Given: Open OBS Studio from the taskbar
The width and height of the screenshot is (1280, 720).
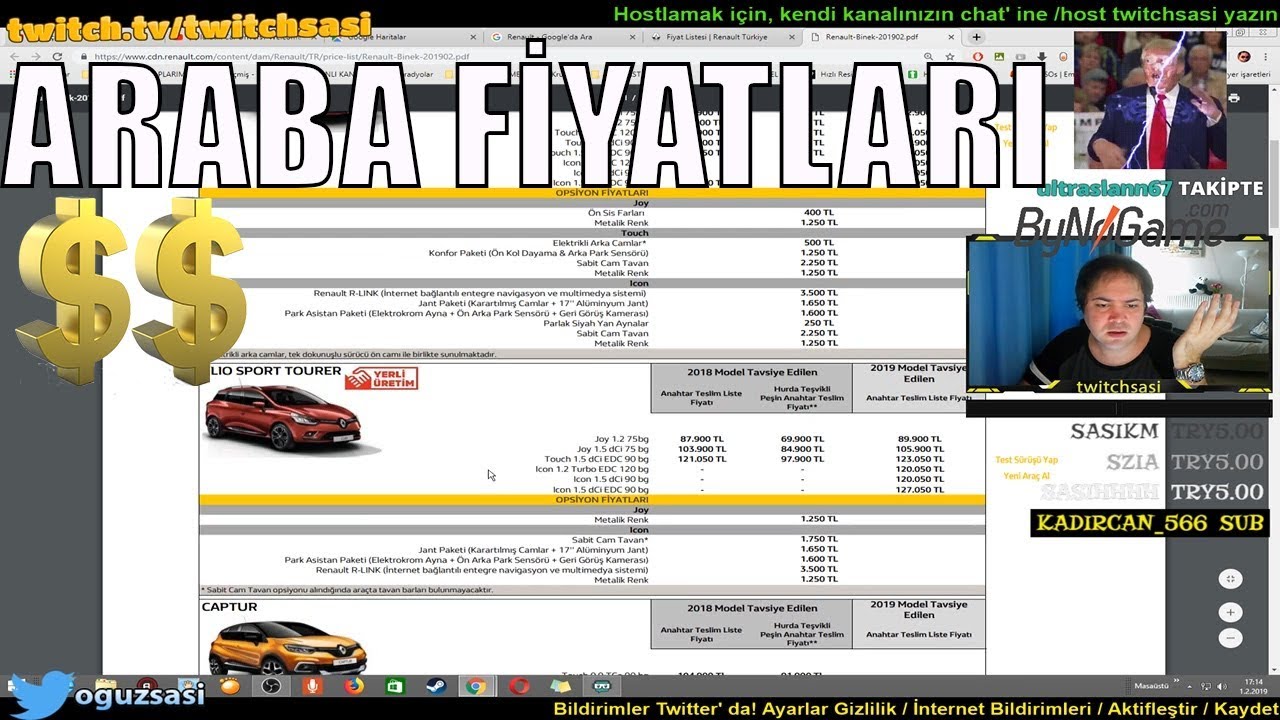Looking at the screenshot, I should (270, 686).
